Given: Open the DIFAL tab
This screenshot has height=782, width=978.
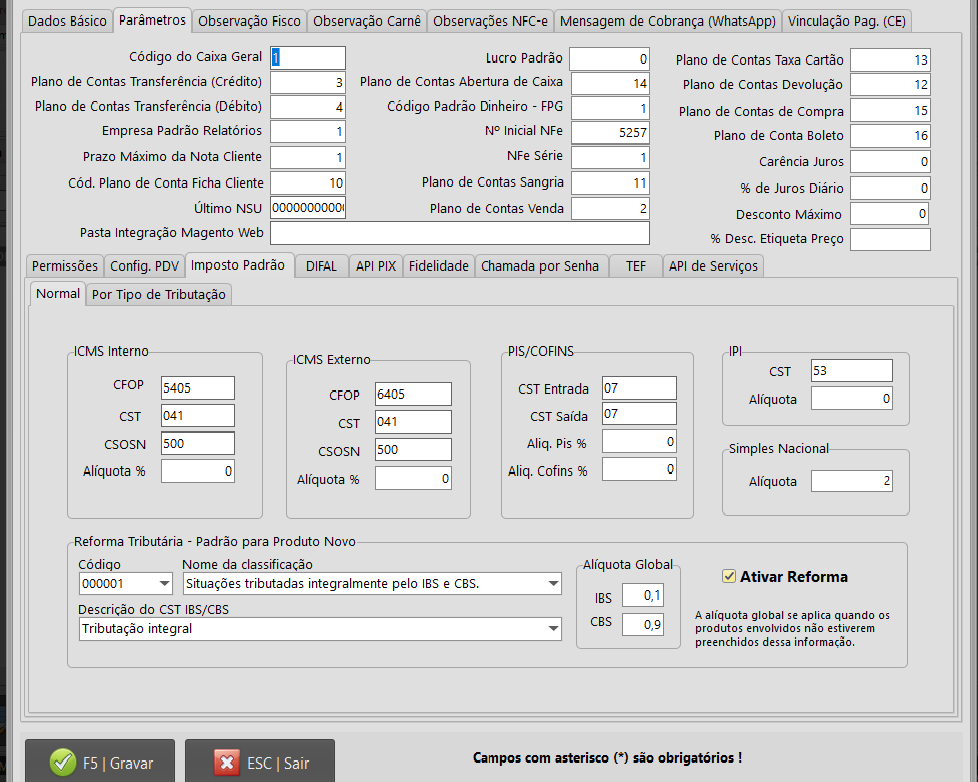Looking at the screenshot, I should [321, 266].
